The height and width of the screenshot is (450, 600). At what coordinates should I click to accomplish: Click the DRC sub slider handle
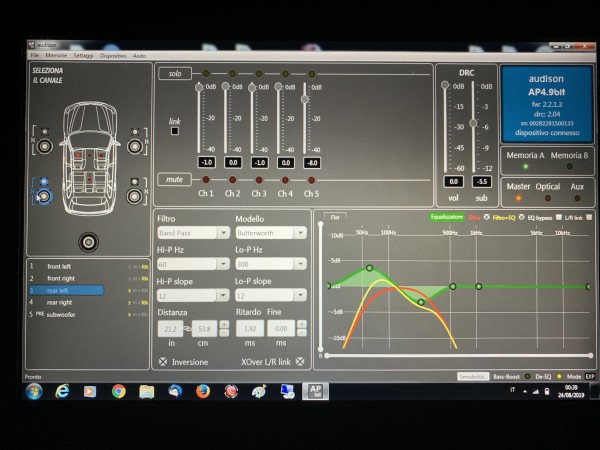pyautogui.click(x=473, y=123)
